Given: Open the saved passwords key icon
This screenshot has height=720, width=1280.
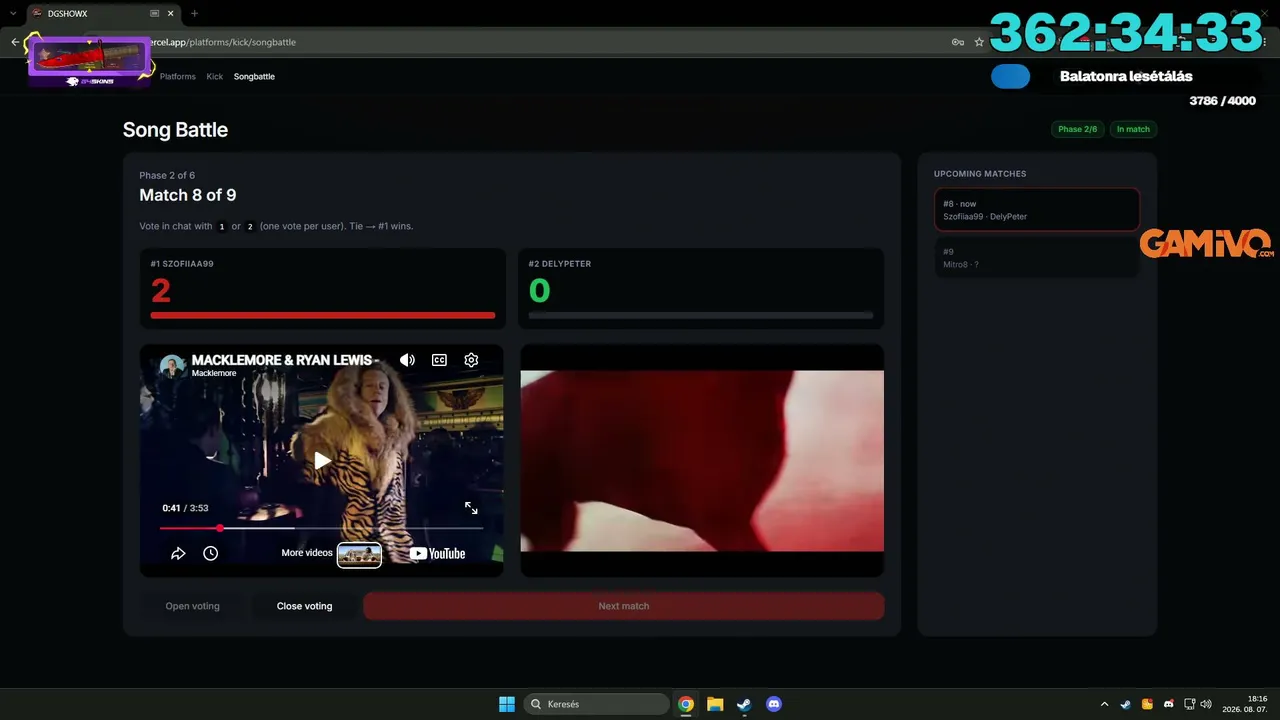Looking at the screenshot, I should click(957, 42).
